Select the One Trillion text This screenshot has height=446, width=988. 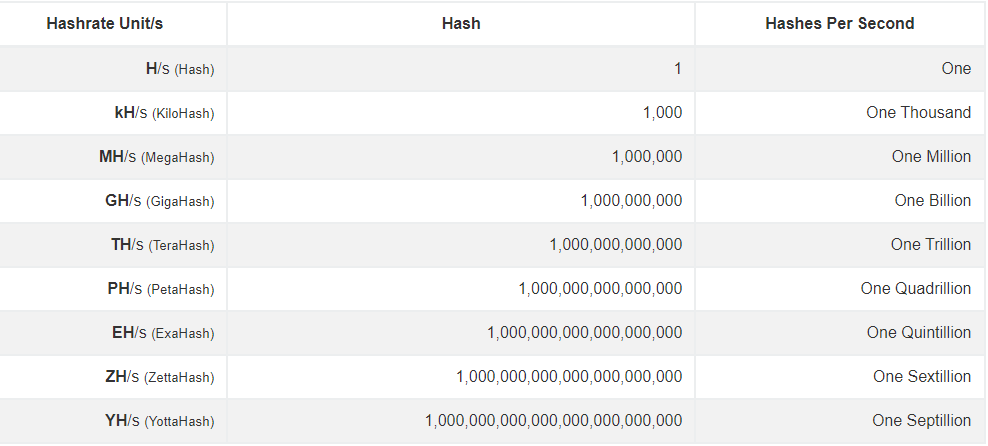[x=931, y=244]
